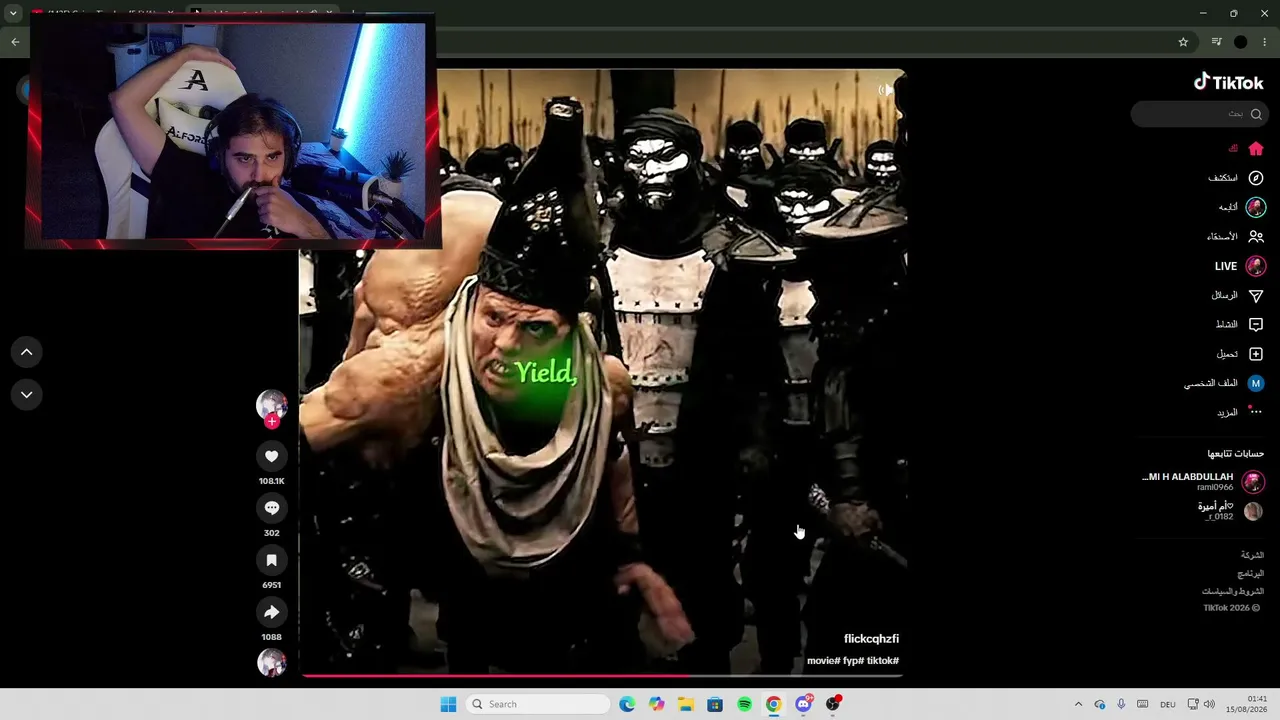Open the Windows Start menu
This screenshot has width=1280, height=720.
pos(448,704)
